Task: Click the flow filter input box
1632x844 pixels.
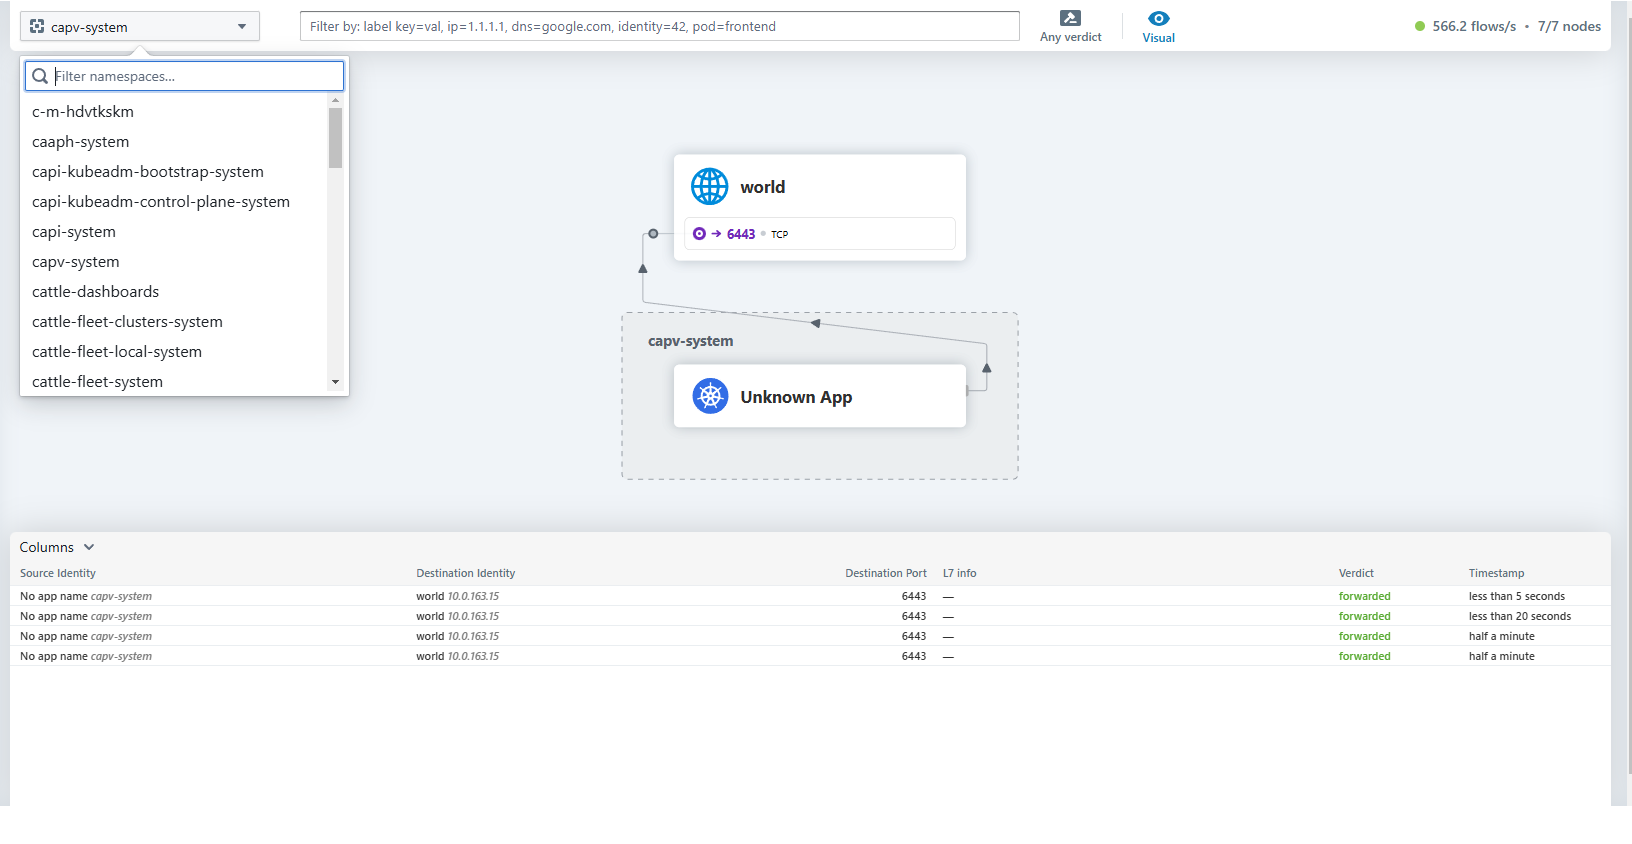Action: tap(660, 27)
